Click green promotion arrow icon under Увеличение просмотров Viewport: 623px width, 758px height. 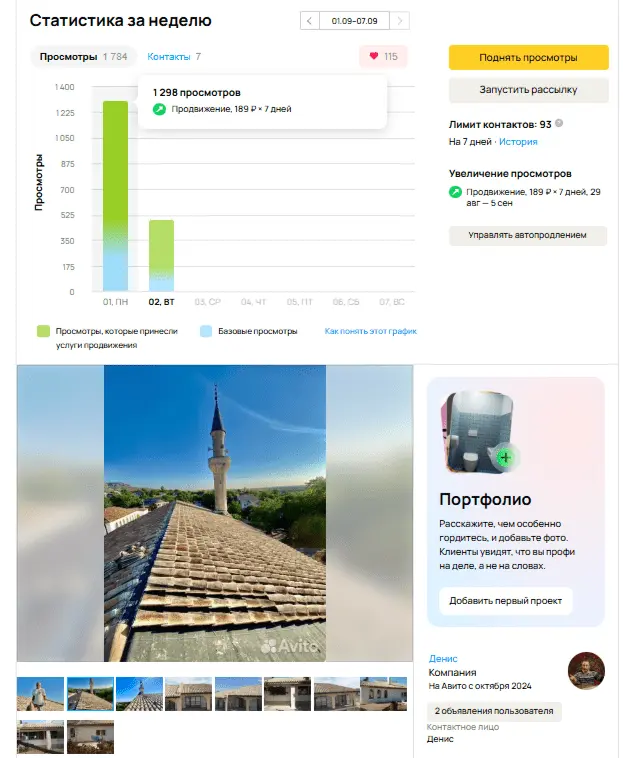[x=455, y=192]
